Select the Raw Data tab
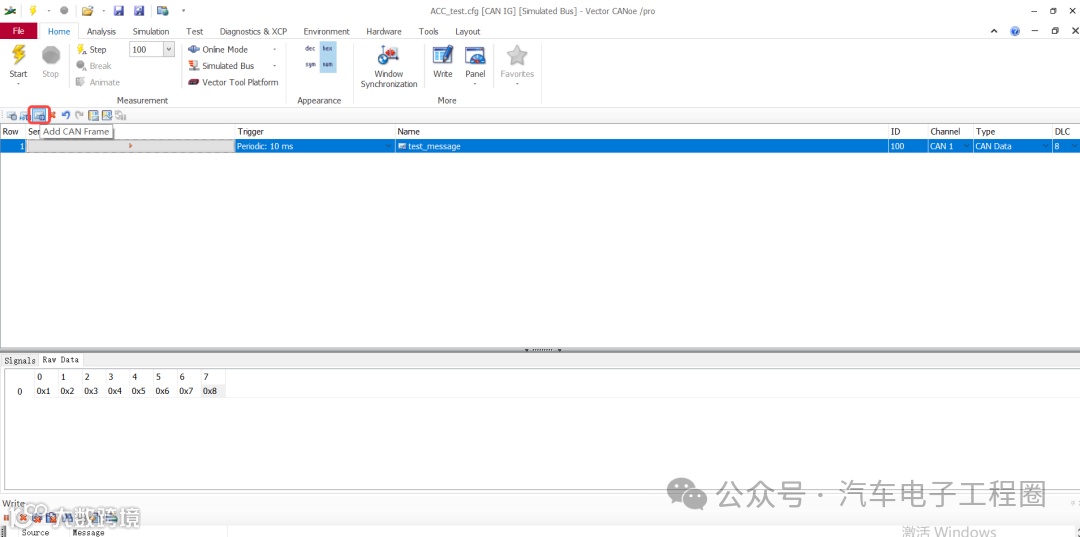 [61, 359]
